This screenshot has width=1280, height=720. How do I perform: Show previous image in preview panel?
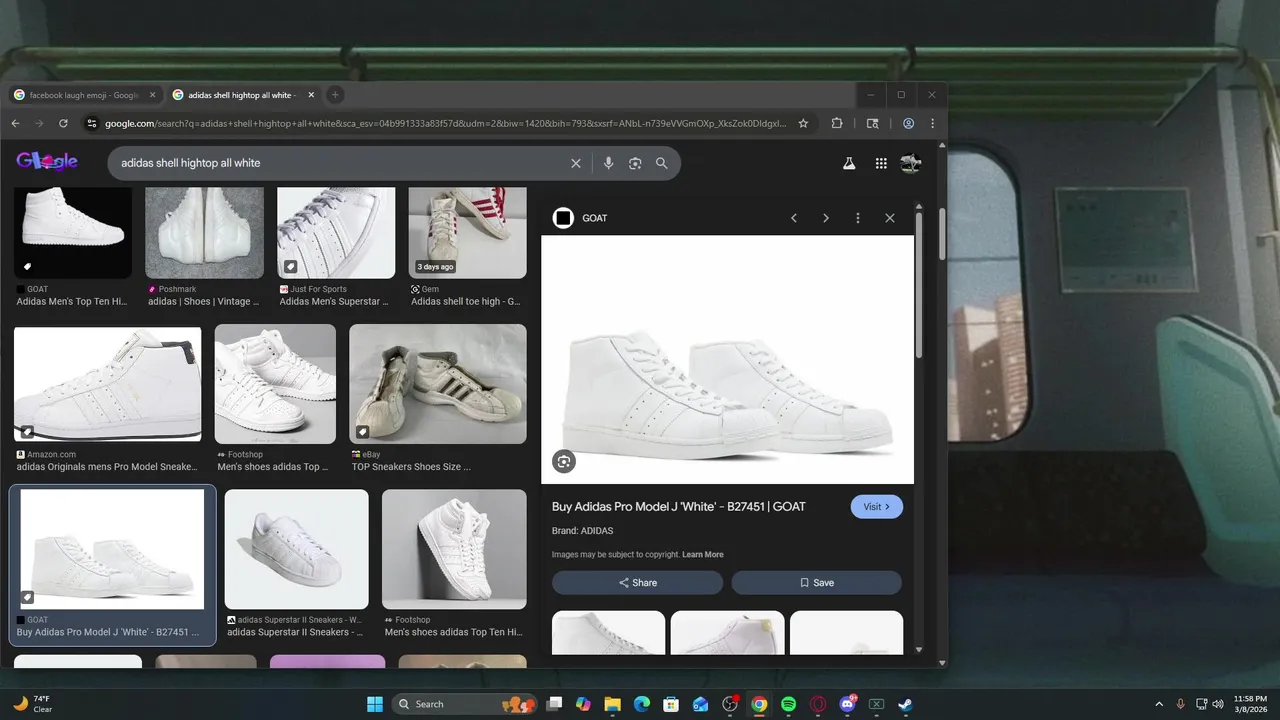coord(794,218)
